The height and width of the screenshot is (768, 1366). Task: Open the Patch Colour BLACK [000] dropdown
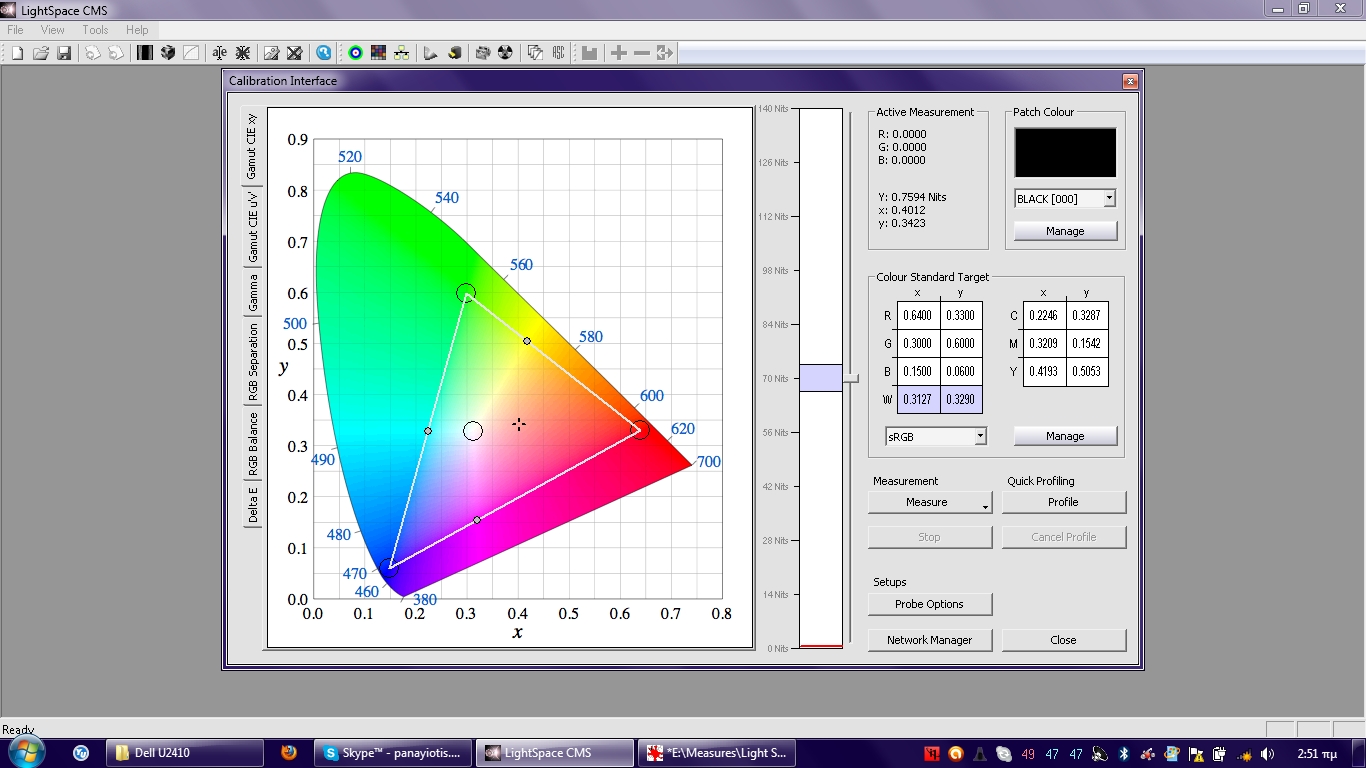1108,199
